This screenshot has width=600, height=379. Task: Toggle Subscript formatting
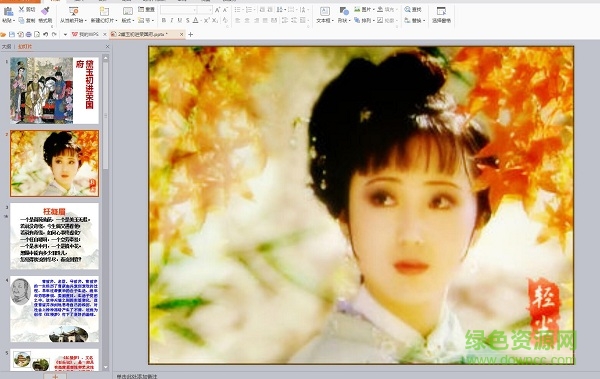pos(215,20)
